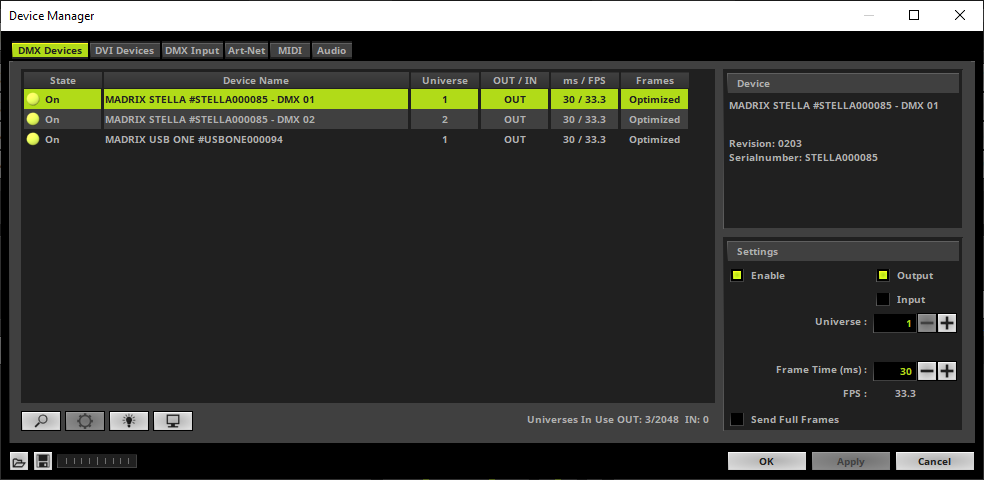Viewport: 984px width, 480px height.
Task: Click yellow state LED of USB ONE row
Action: pyautogui.click(x=33, y=139)
